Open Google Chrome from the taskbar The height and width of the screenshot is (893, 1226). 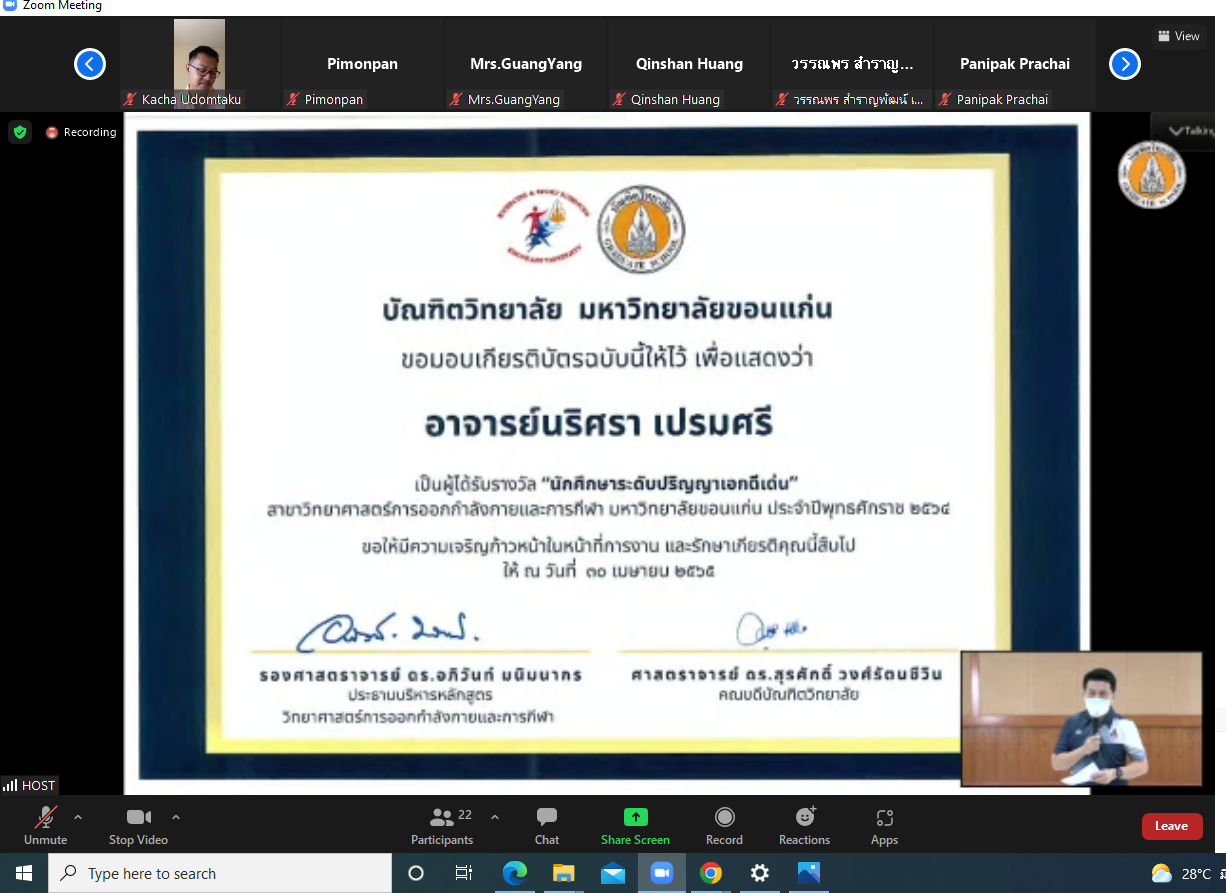(711, 873)
